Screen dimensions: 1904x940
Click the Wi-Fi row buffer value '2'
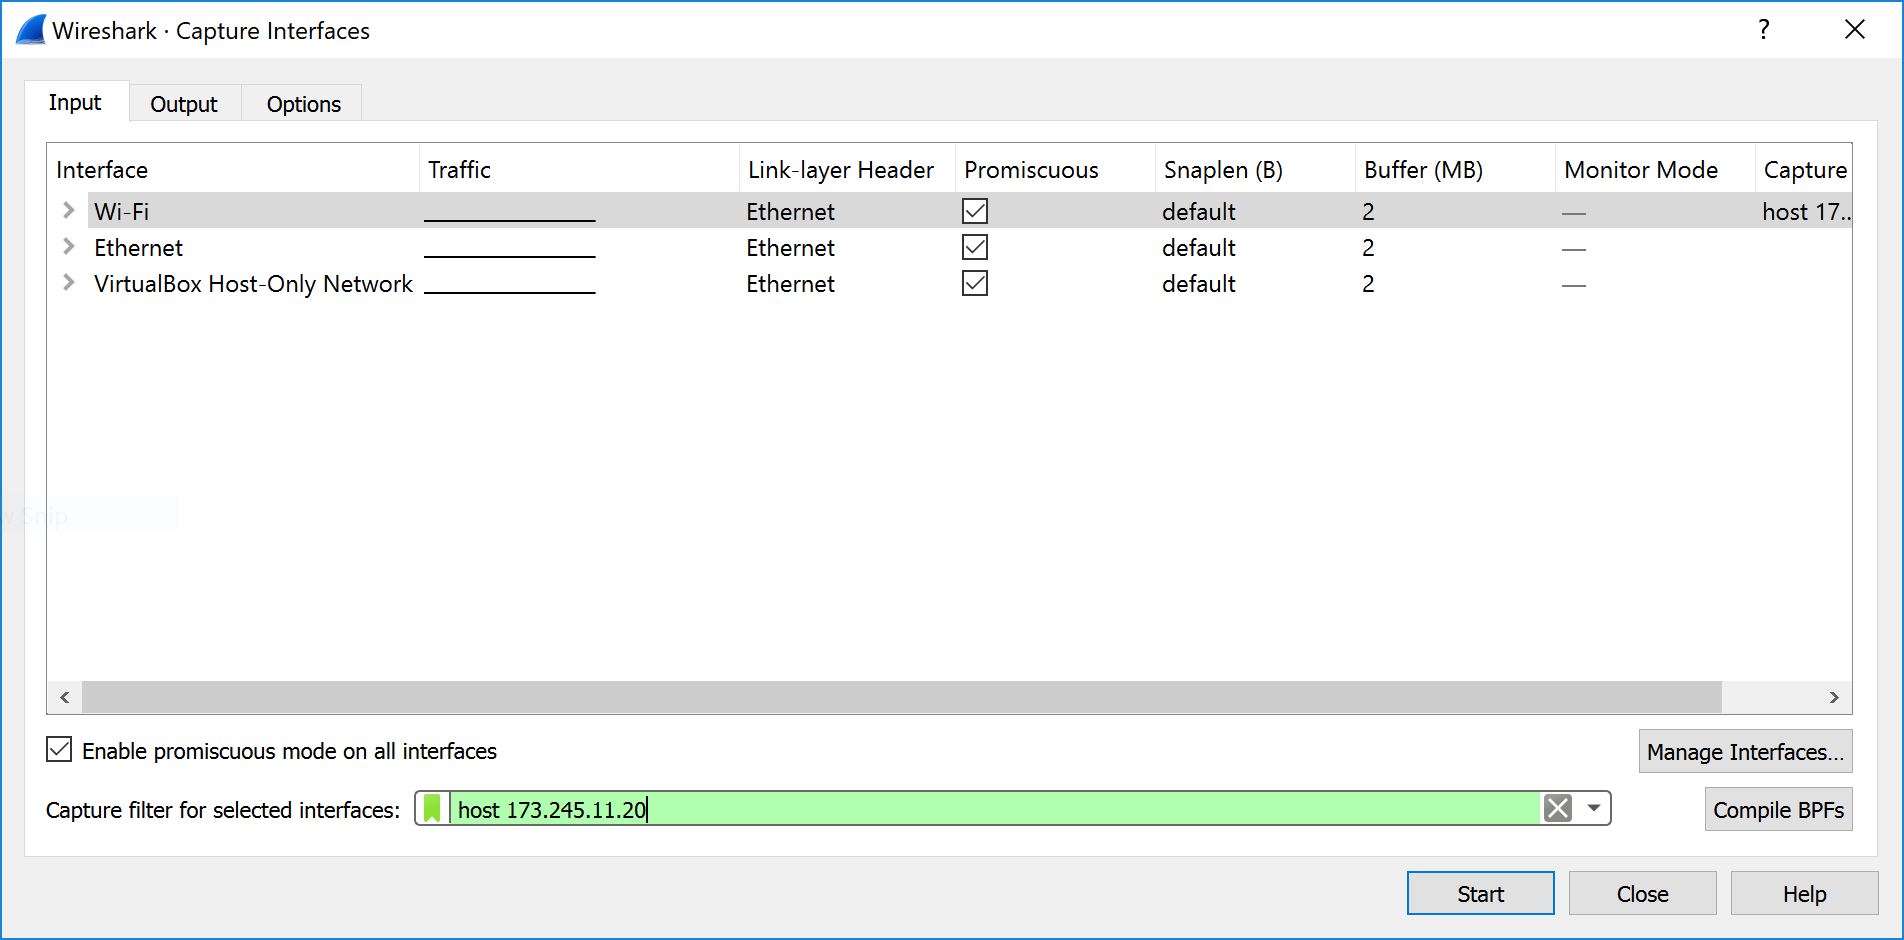tap(1368, 211)
